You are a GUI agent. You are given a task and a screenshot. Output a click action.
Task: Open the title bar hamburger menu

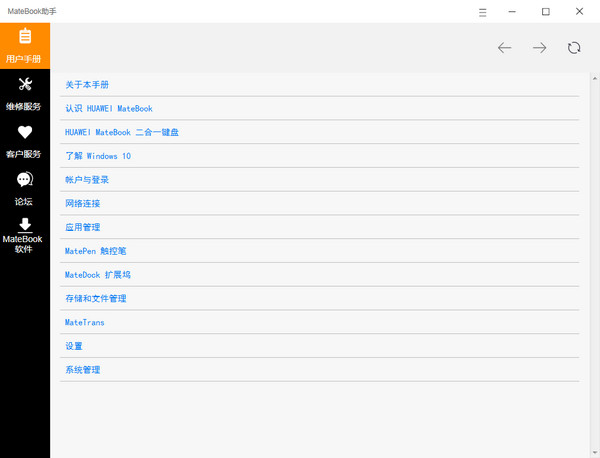pyautogui.click(x=483, y=12)
